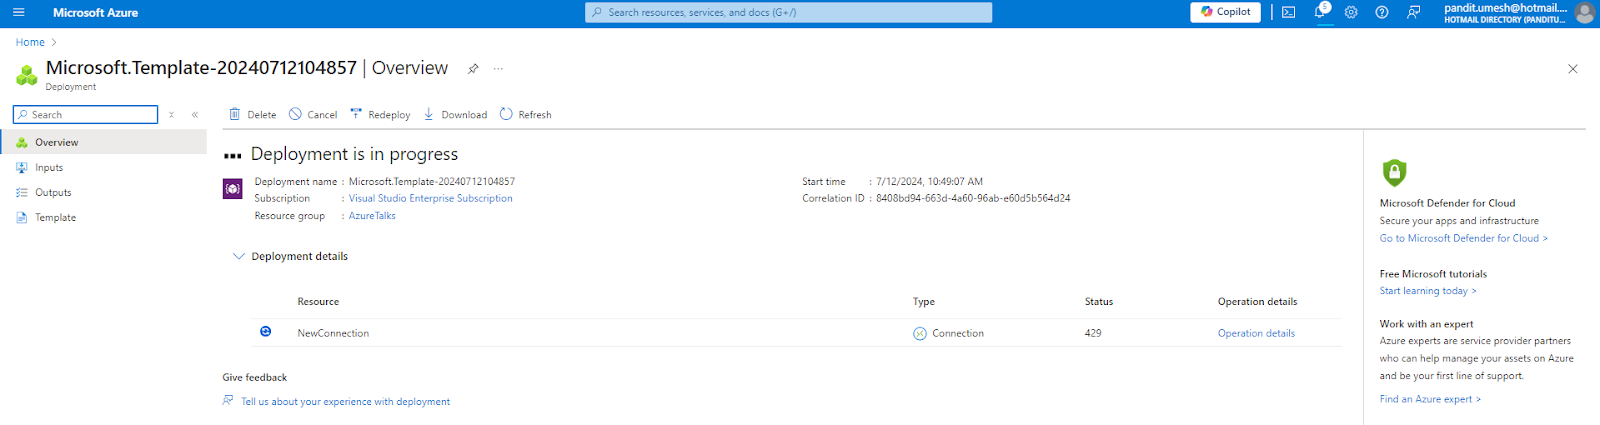
Task: Download the deployment from toolbar
Action: [455, 114]
